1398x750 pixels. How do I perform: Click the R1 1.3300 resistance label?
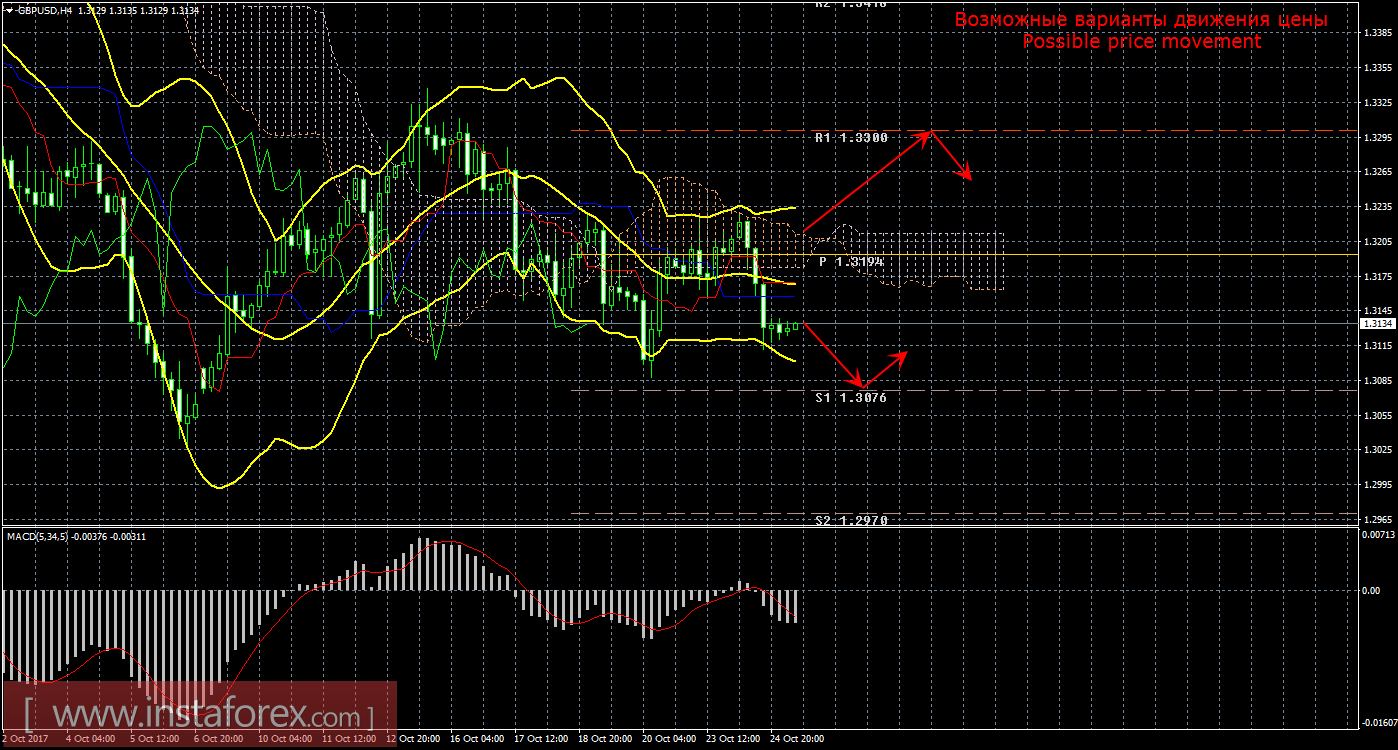pos(851,138)
